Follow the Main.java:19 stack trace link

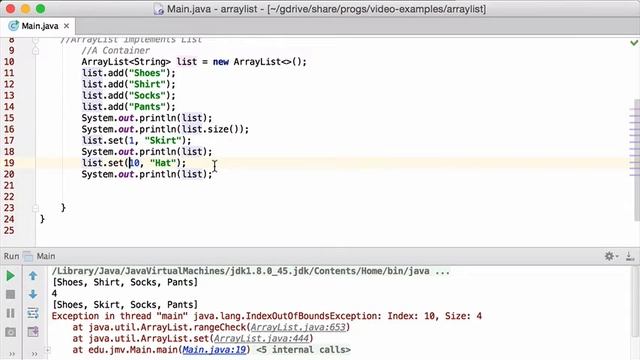[214, 350]
